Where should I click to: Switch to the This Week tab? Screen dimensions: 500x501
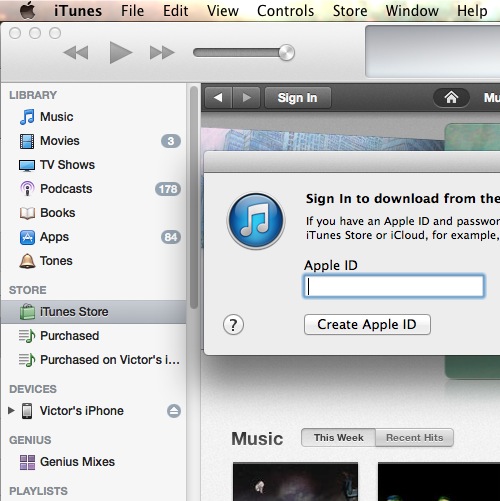click(x=338, y=437)
